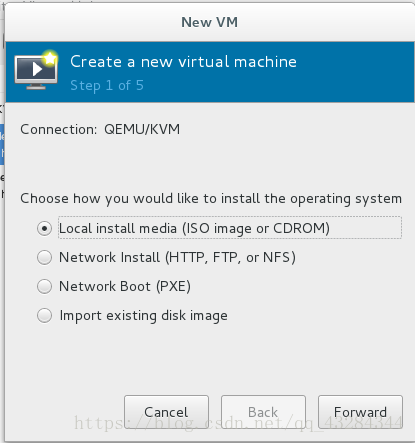Click the 'Step 1 of 5' text
This screenshot has width=415, height=443.
pyautogui.click(x=107, y=86)
